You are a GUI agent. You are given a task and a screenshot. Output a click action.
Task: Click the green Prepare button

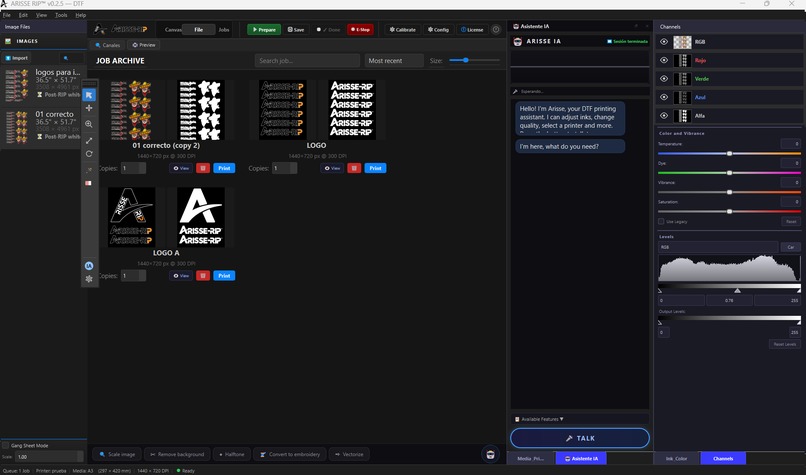coord(264,30)
